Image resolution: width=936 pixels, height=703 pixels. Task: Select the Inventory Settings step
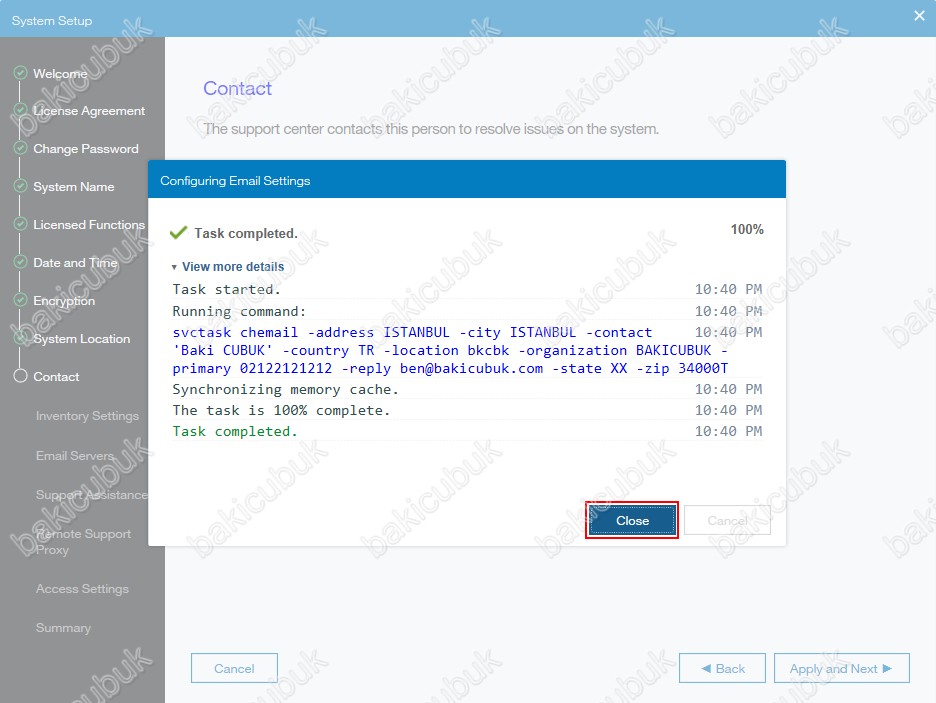point(87,416)
